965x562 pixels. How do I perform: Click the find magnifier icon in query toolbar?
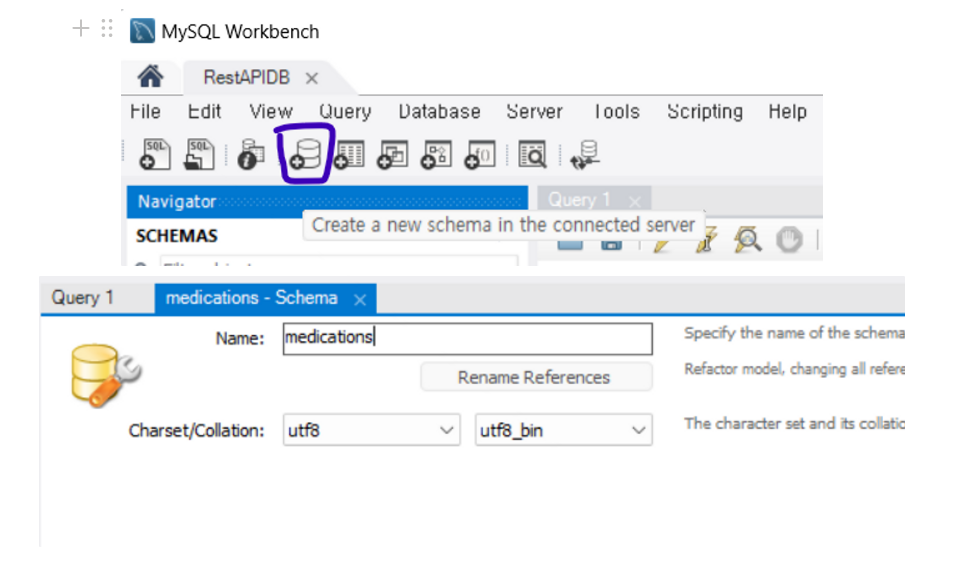pyautogui.click(x=748, y=240)
